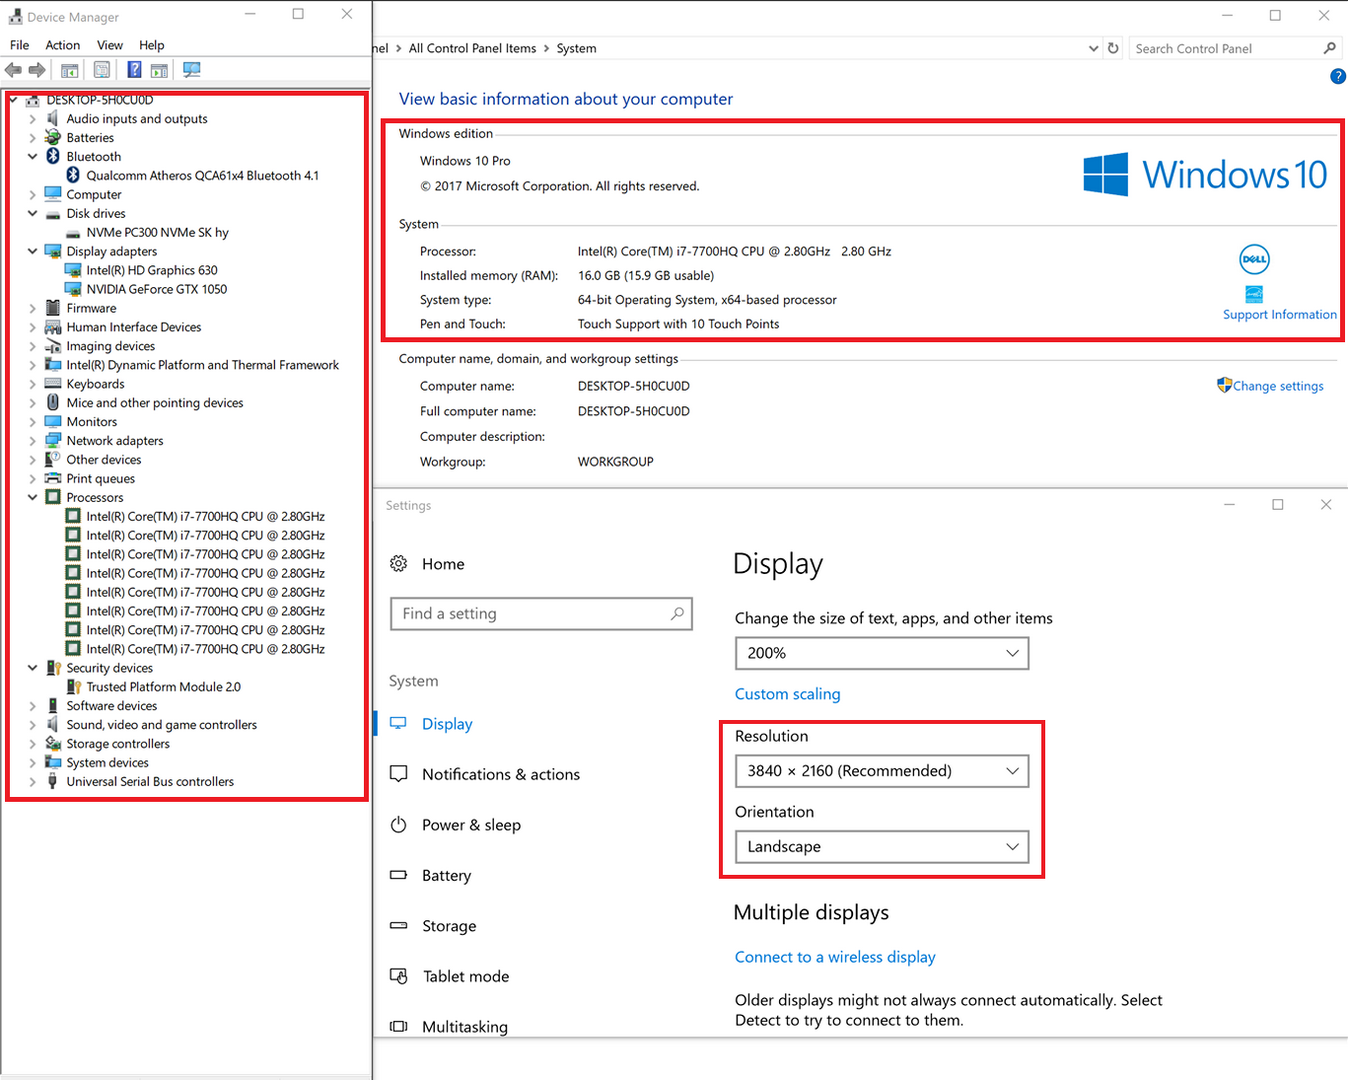Open the File menu in Device Manager
The image size is (1348, 1080).
(x=20, y=45)
